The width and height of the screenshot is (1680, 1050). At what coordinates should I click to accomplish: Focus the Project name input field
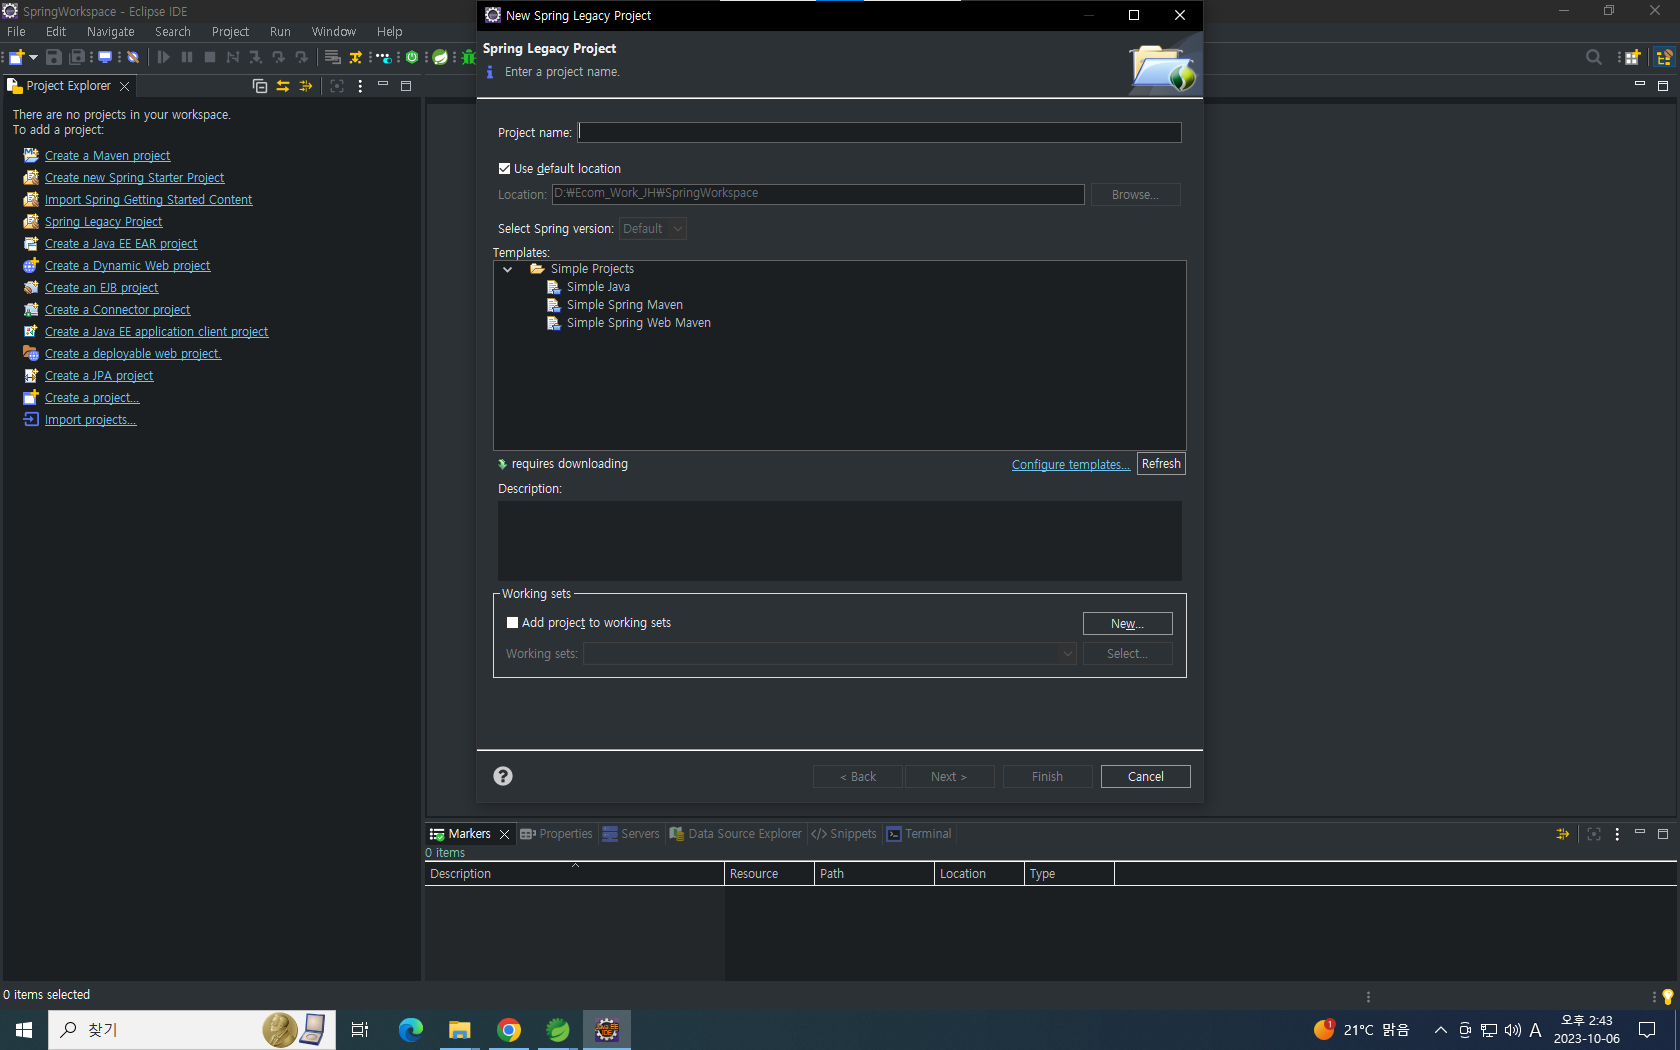tap(880, 132)
